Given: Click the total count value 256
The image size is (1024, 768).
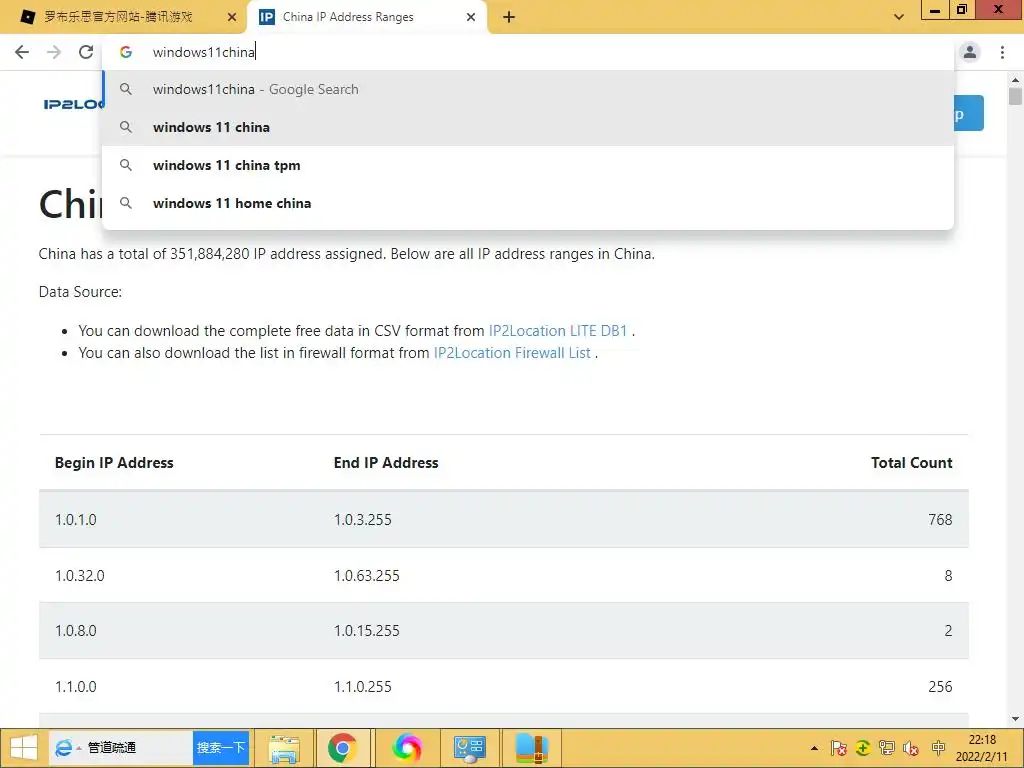Looking at the screenshot, I should point(940,686).
